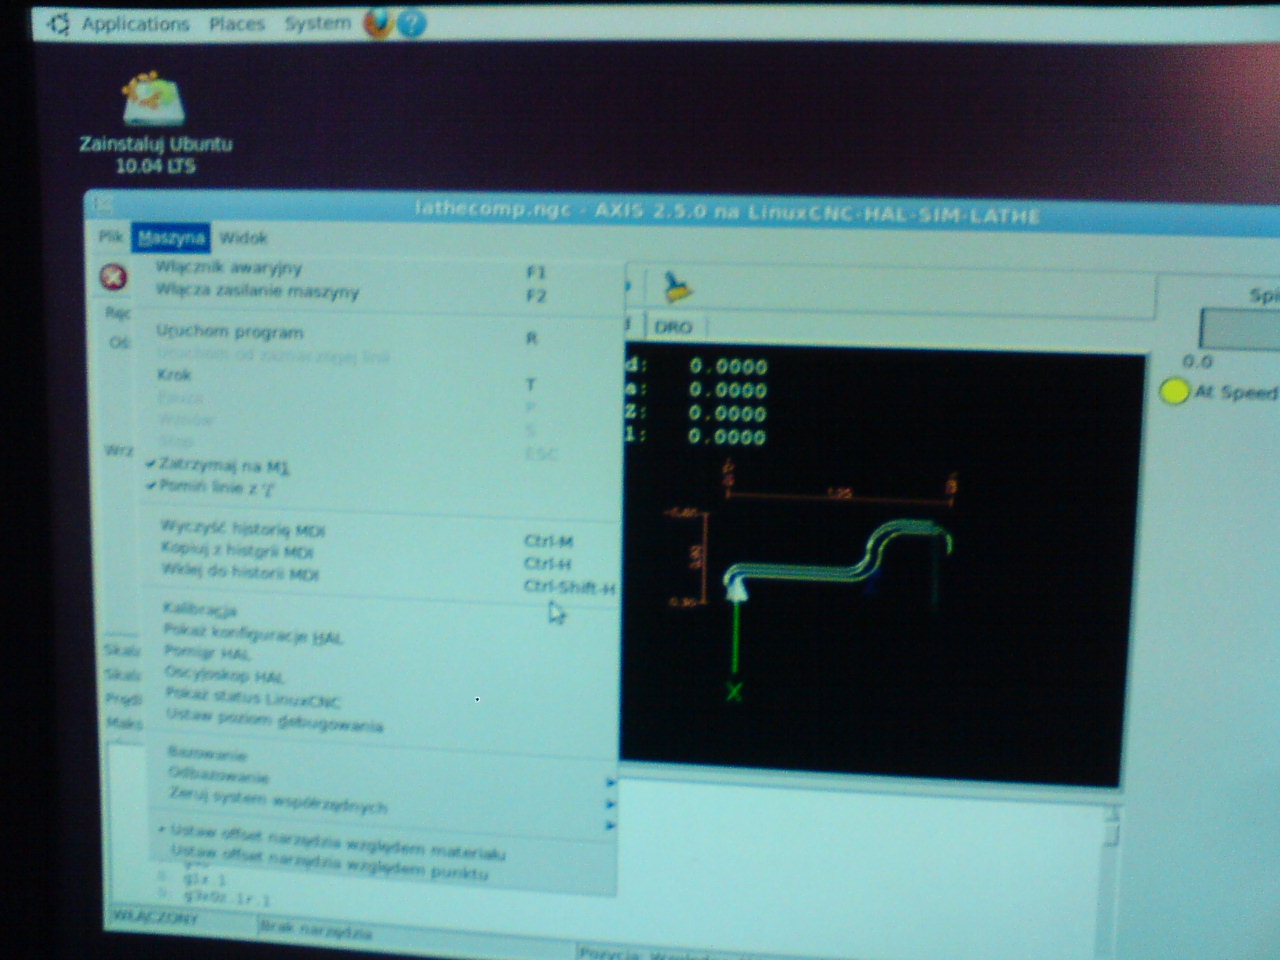Open the help icon in top panel
The height and width of the screenshot is (960, 1280).
click(x=411, y=23)
